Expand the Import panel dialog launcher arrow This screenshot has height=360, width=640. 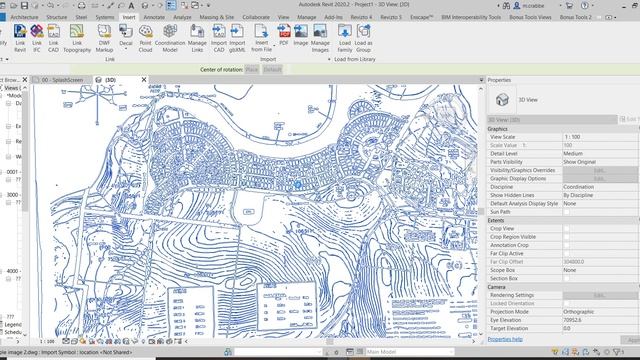[x=329, y=59]
